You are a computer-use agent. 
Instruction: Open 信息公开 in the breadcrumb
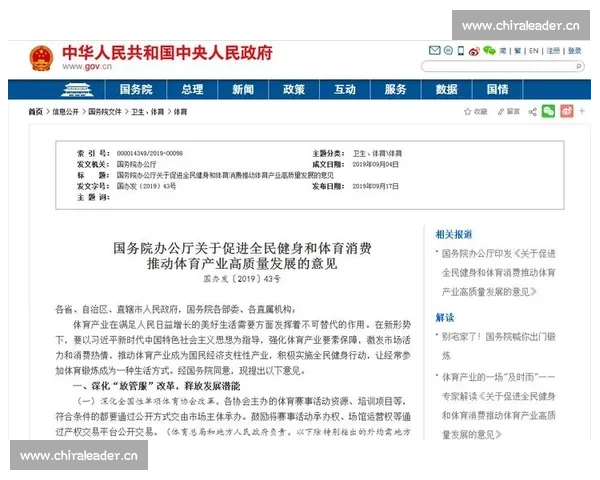point(65,112)
